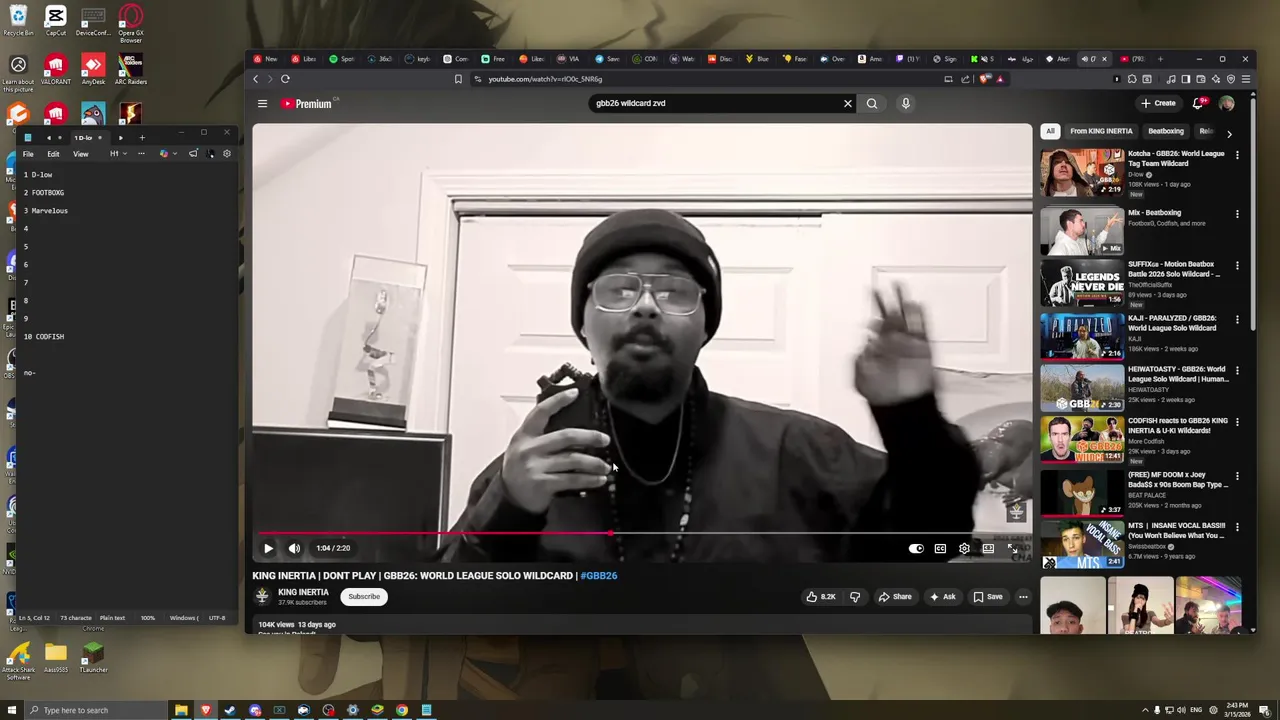Viewport: 1280px width, 720px height.
Task: Go back in browser history
Action: click(255, 79)
